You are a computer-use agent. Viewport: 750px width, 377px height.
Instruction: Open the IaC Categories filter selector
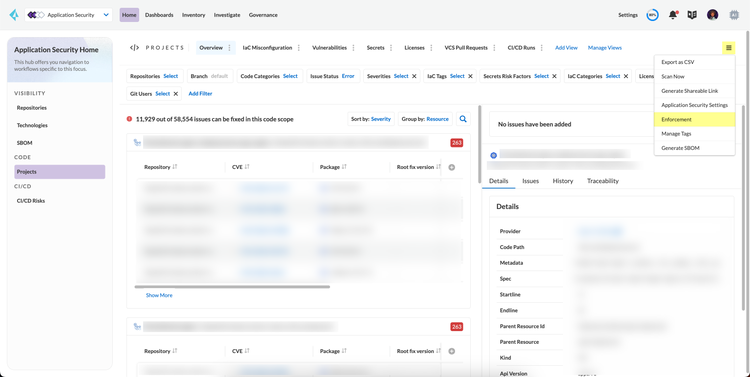tap(613, 76)
